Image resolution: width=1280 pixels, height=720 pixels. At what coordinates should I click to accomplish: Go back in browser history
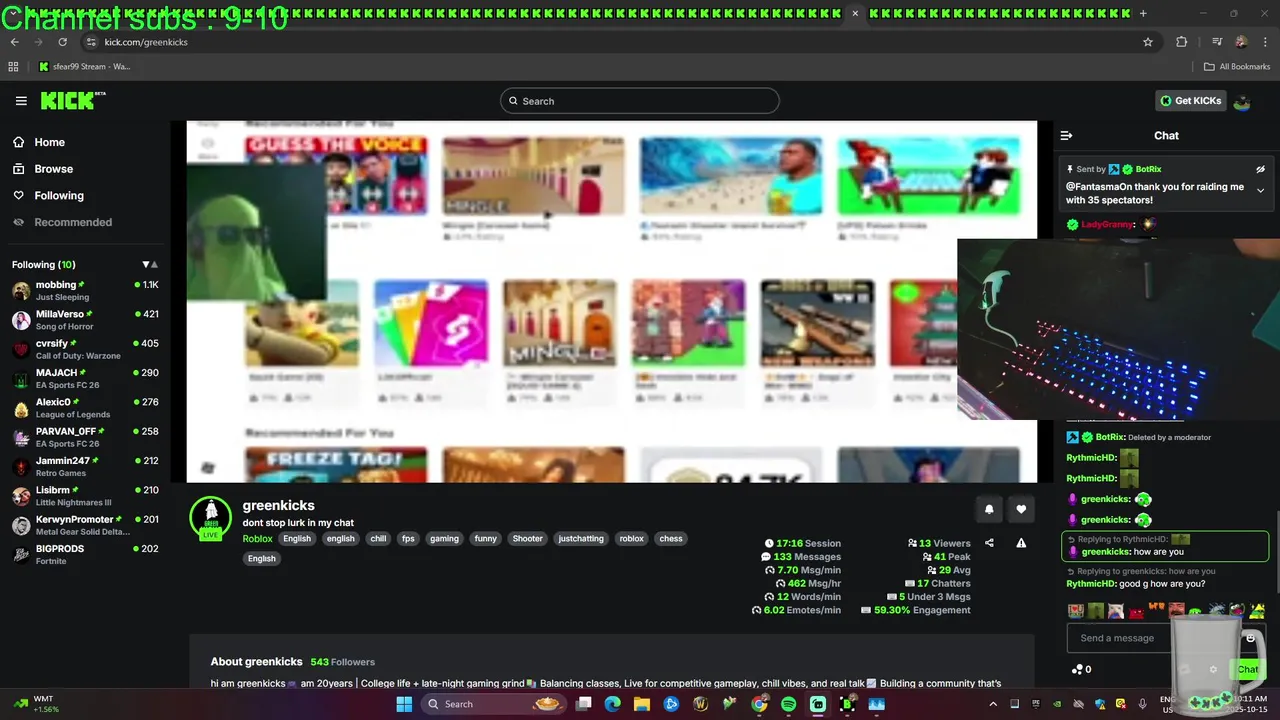click(15, 42)
